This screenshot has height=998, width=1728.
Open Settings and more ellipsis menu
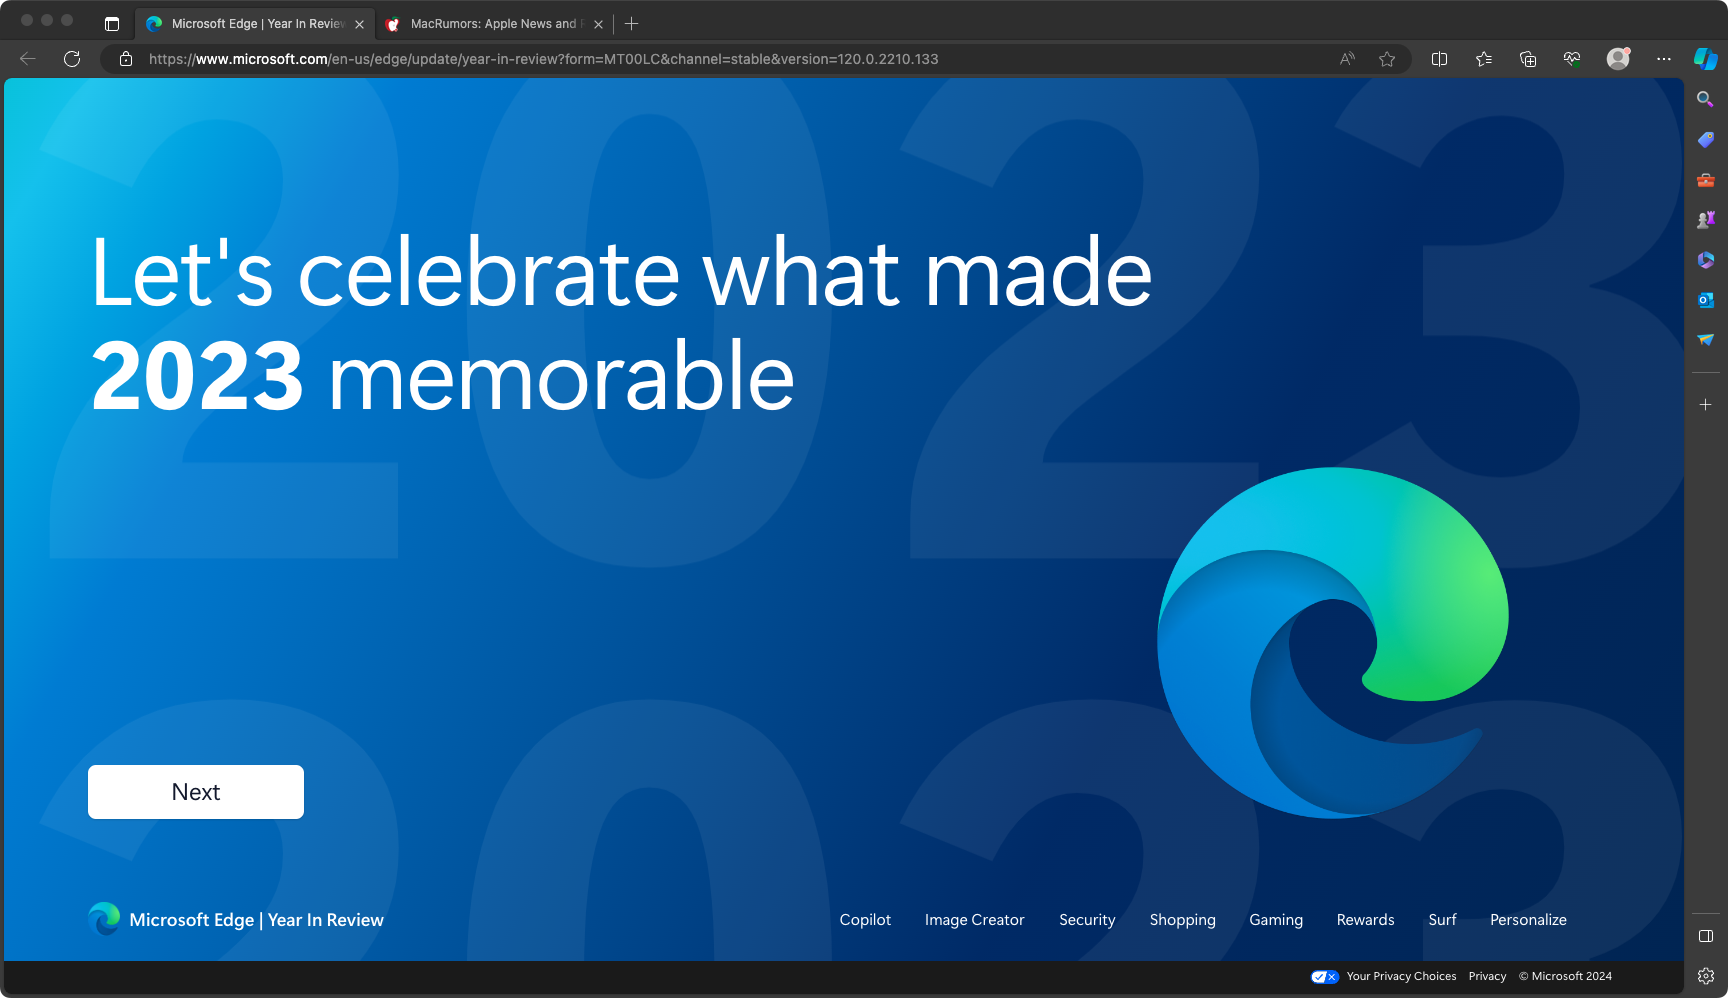tap(1664, 59)
